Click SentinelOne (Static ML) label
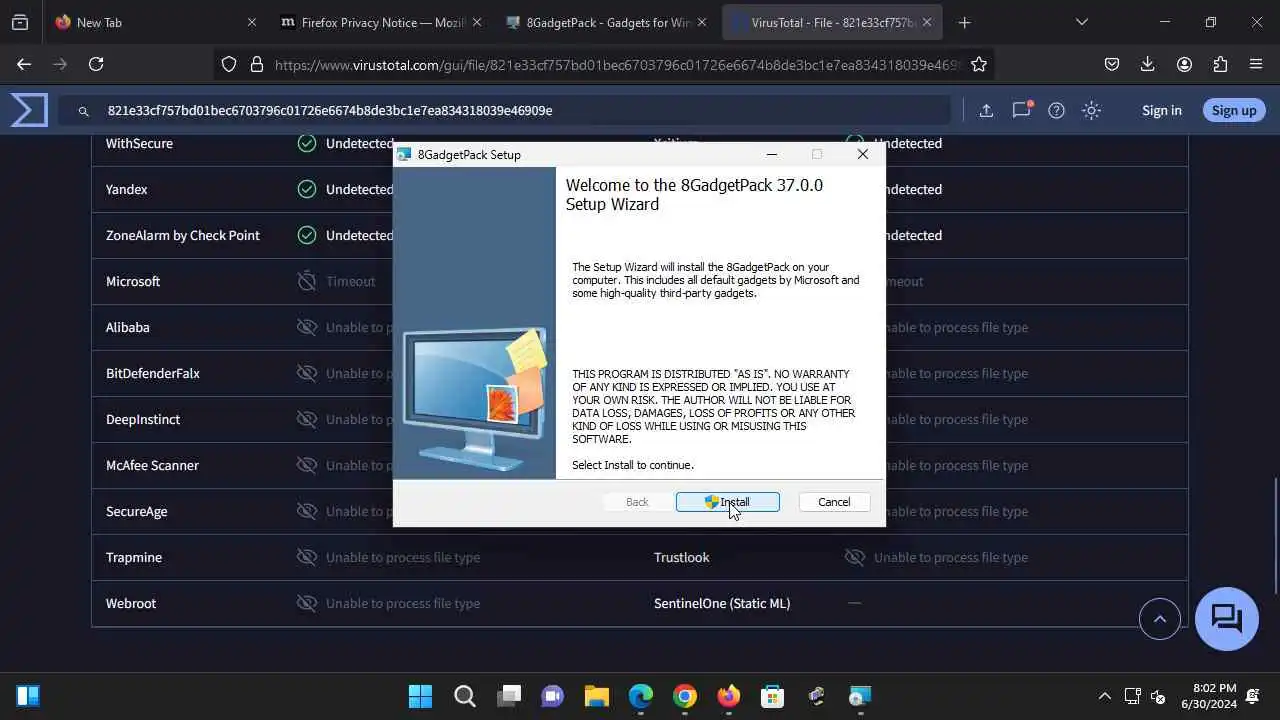The width and height of the screenshot is (1280, 720). pos(722,603)
